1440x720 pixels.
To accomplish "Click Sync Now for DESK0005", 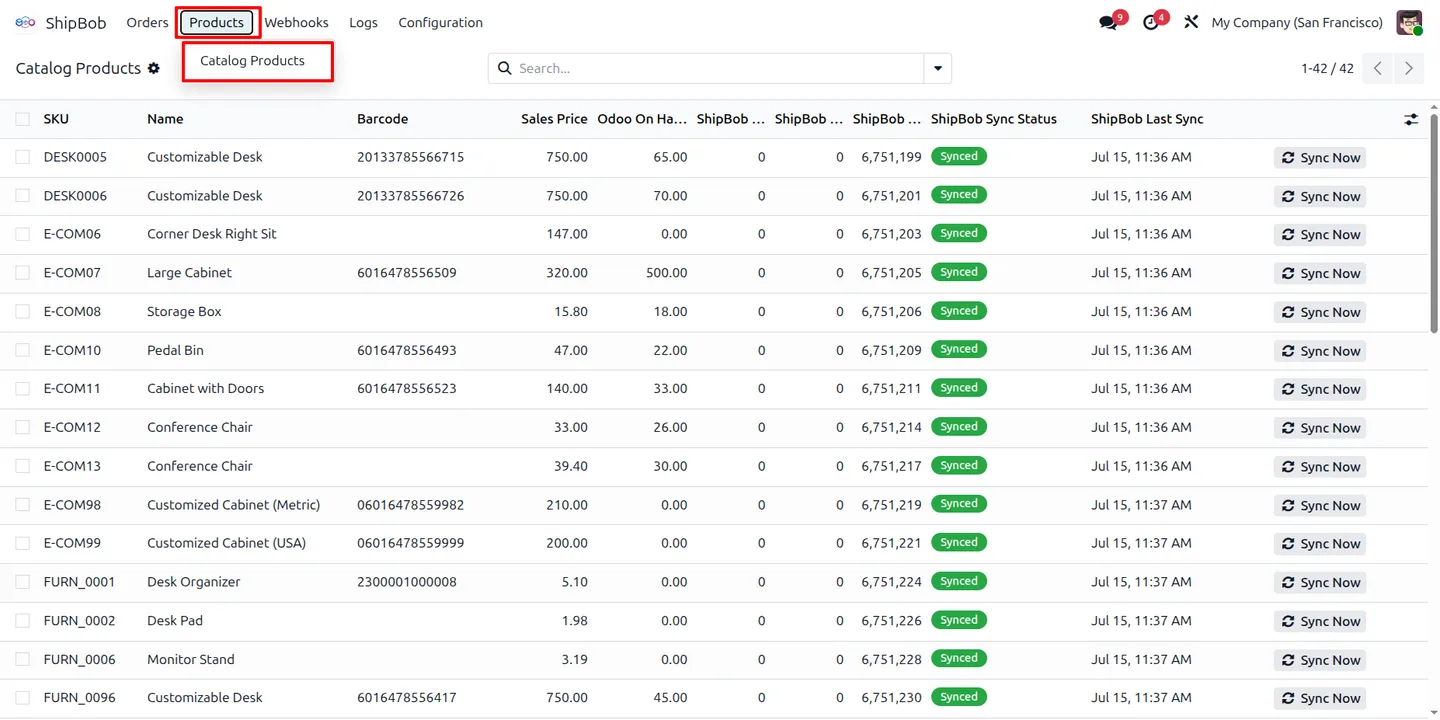I will 1320,158.
